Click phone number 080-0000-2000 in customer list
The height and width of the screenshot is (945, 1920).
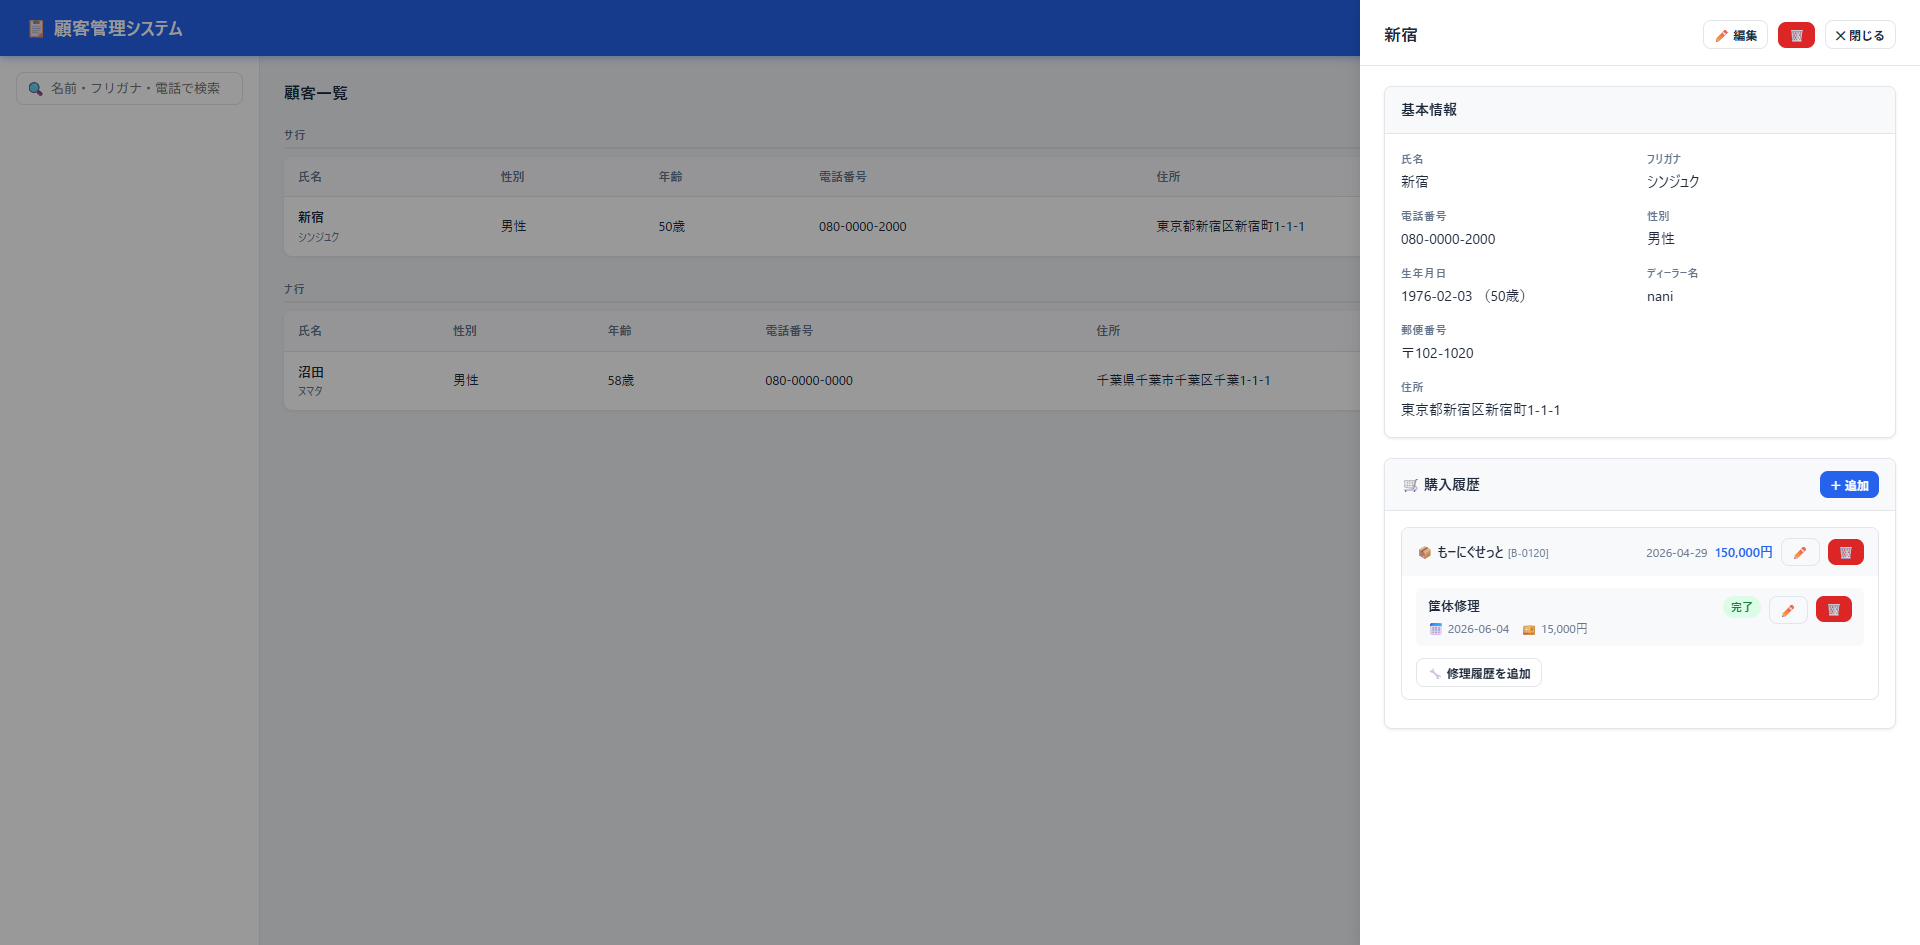click(863, 227)
